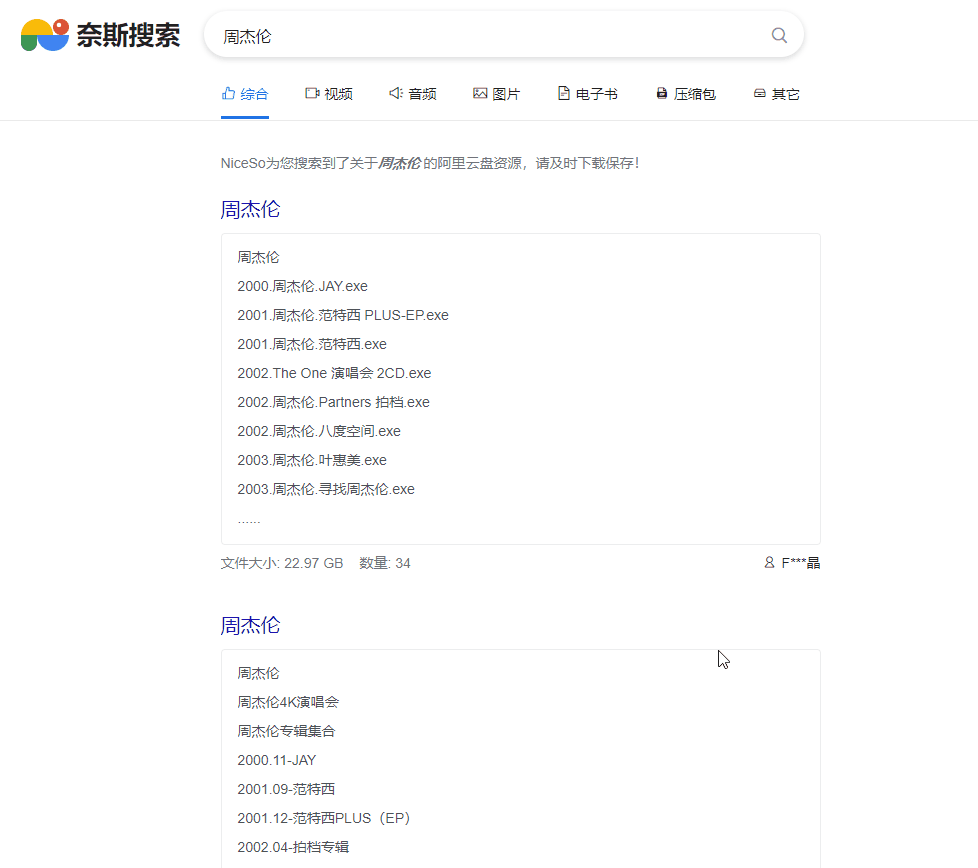Click the NiceSo search summary message
The image size is (978, 868).
click(x=430, y=163)
